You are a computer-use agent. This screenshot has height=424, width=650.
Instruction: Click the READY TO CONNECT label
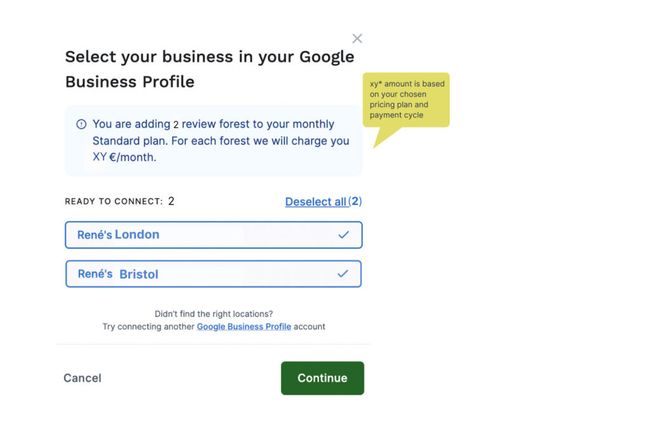click(113, 202)
